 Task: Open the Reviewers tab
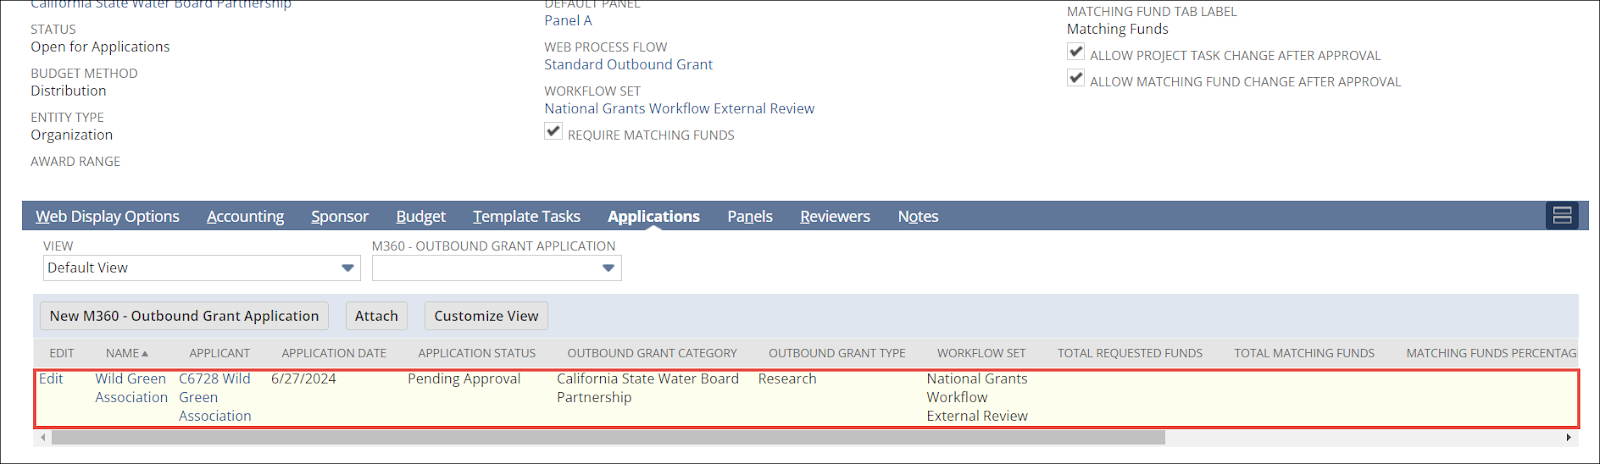coord(835,216)
